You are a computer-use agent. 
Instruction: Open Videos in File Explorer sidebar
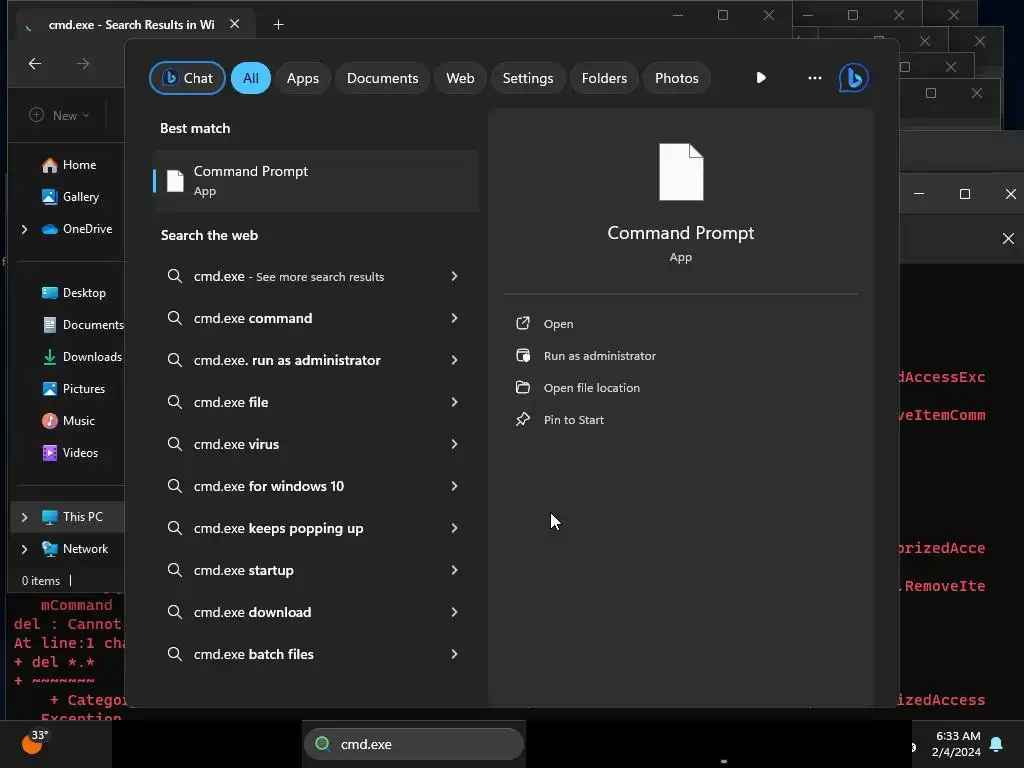point(70,453)
